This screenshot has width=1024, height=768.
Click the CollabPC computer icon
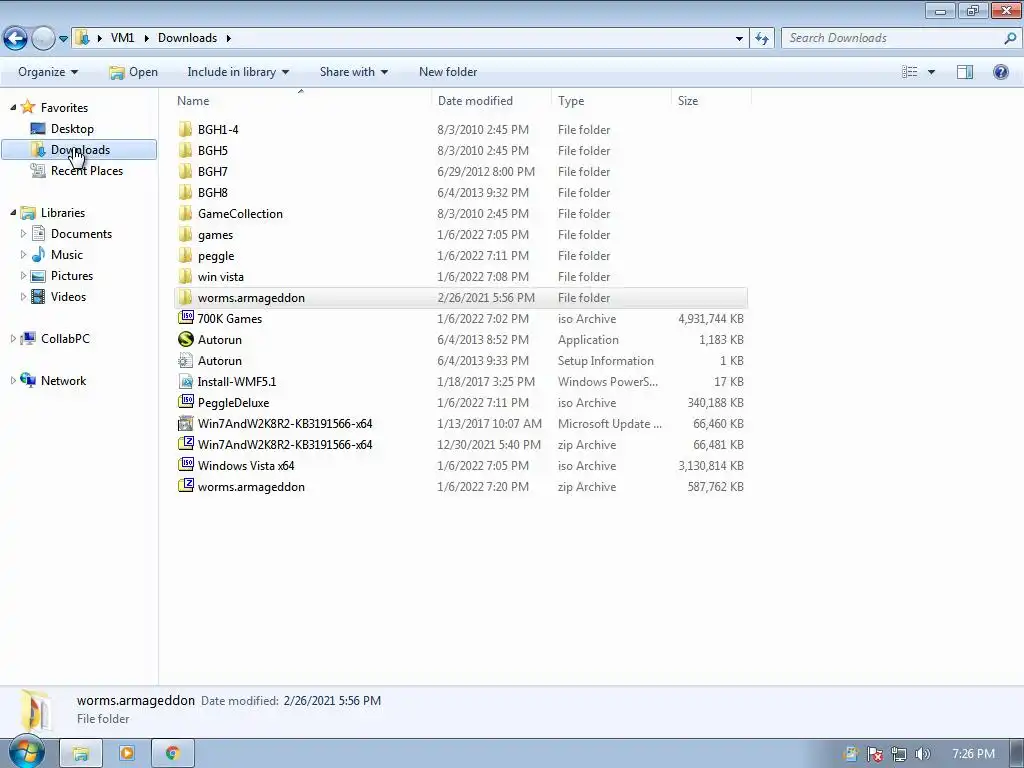tap(28, 338)
